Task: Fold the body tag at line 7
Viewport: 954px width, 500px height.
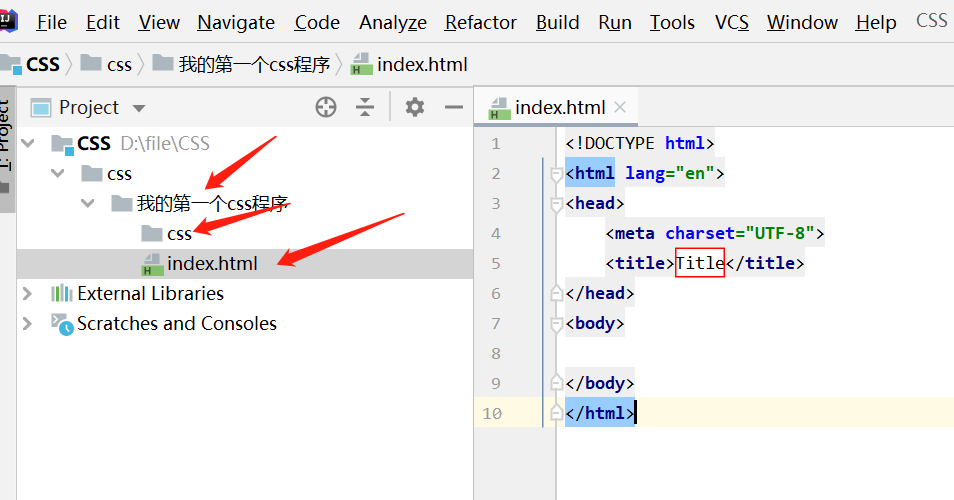Action: (x=555, y=325)
